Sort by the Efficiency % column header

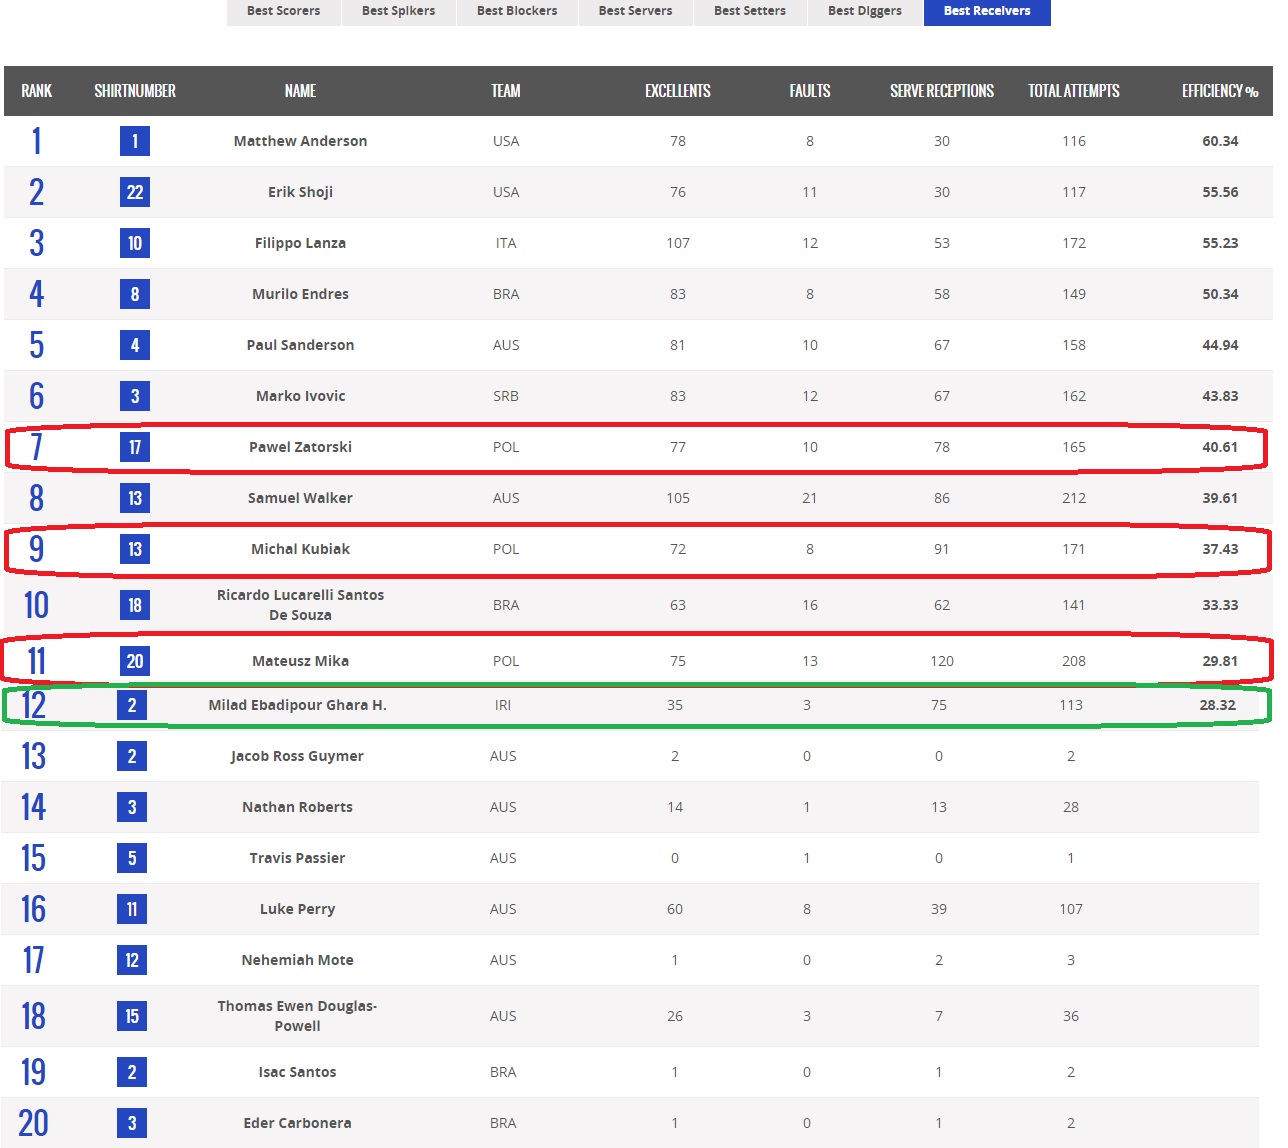pos(1219,91)
